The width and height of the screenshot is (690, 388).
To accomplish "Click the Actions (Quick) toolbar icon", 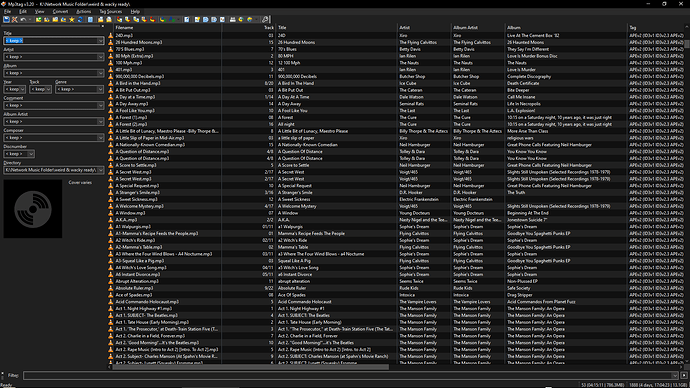I will pos(172,19).
